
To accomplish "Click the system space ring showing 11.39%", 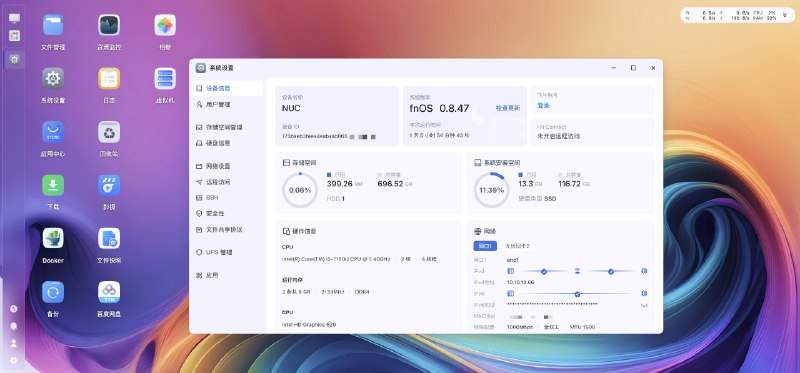I will point(491,190).
